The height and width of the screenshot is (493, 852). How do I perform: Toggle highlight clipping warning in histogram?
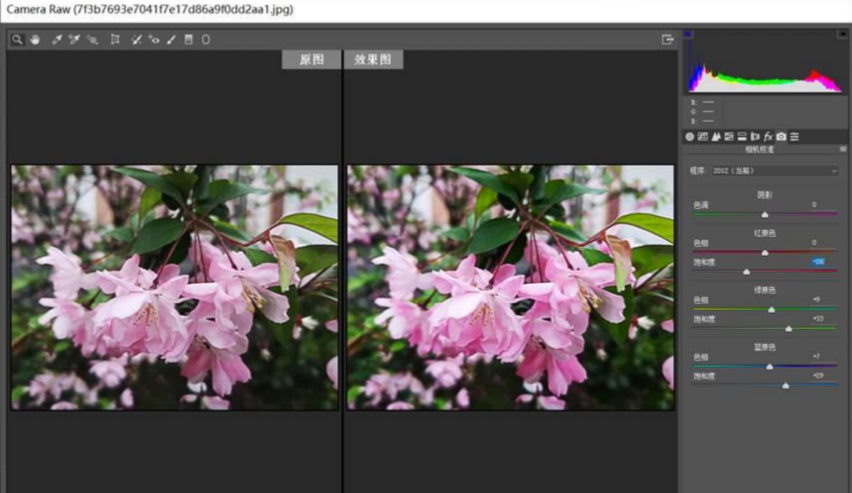(x=842, y=34)
